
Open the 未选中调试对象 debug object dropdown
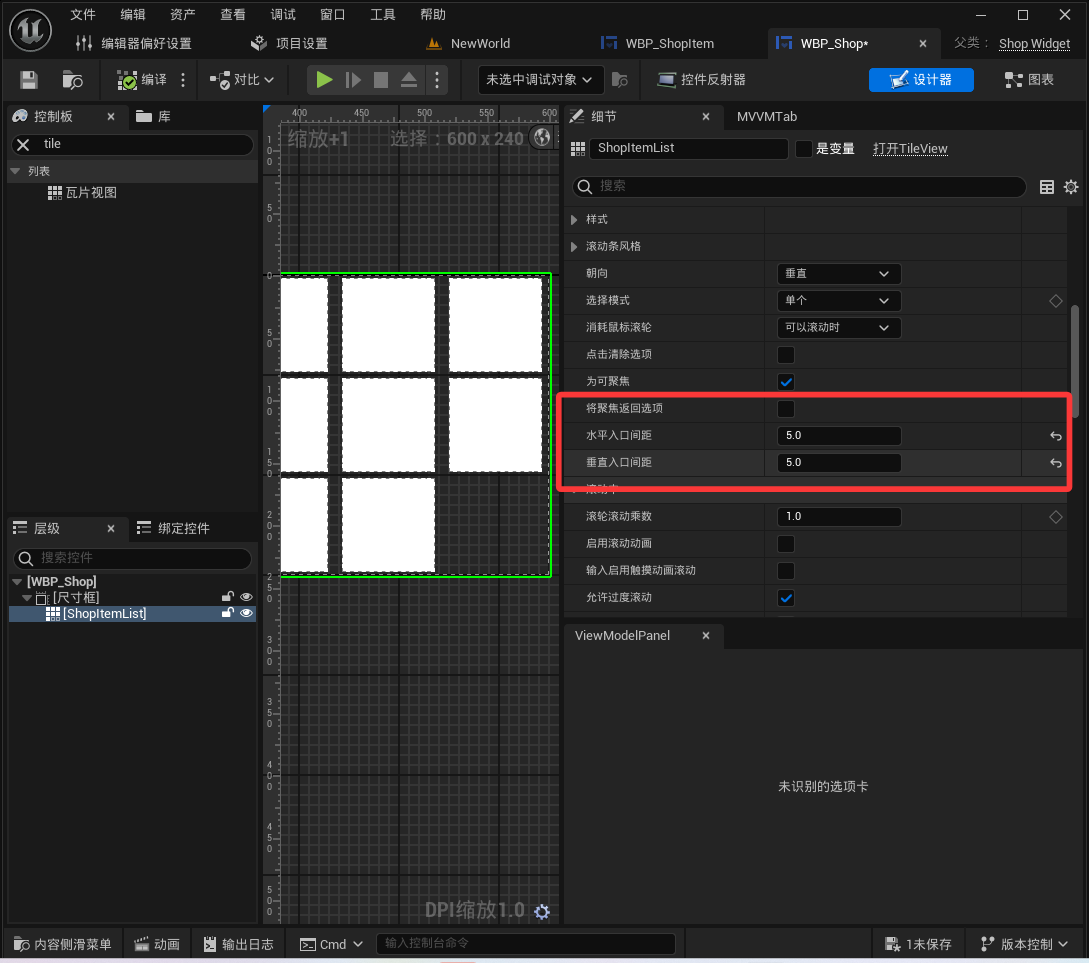click(540, 80)
